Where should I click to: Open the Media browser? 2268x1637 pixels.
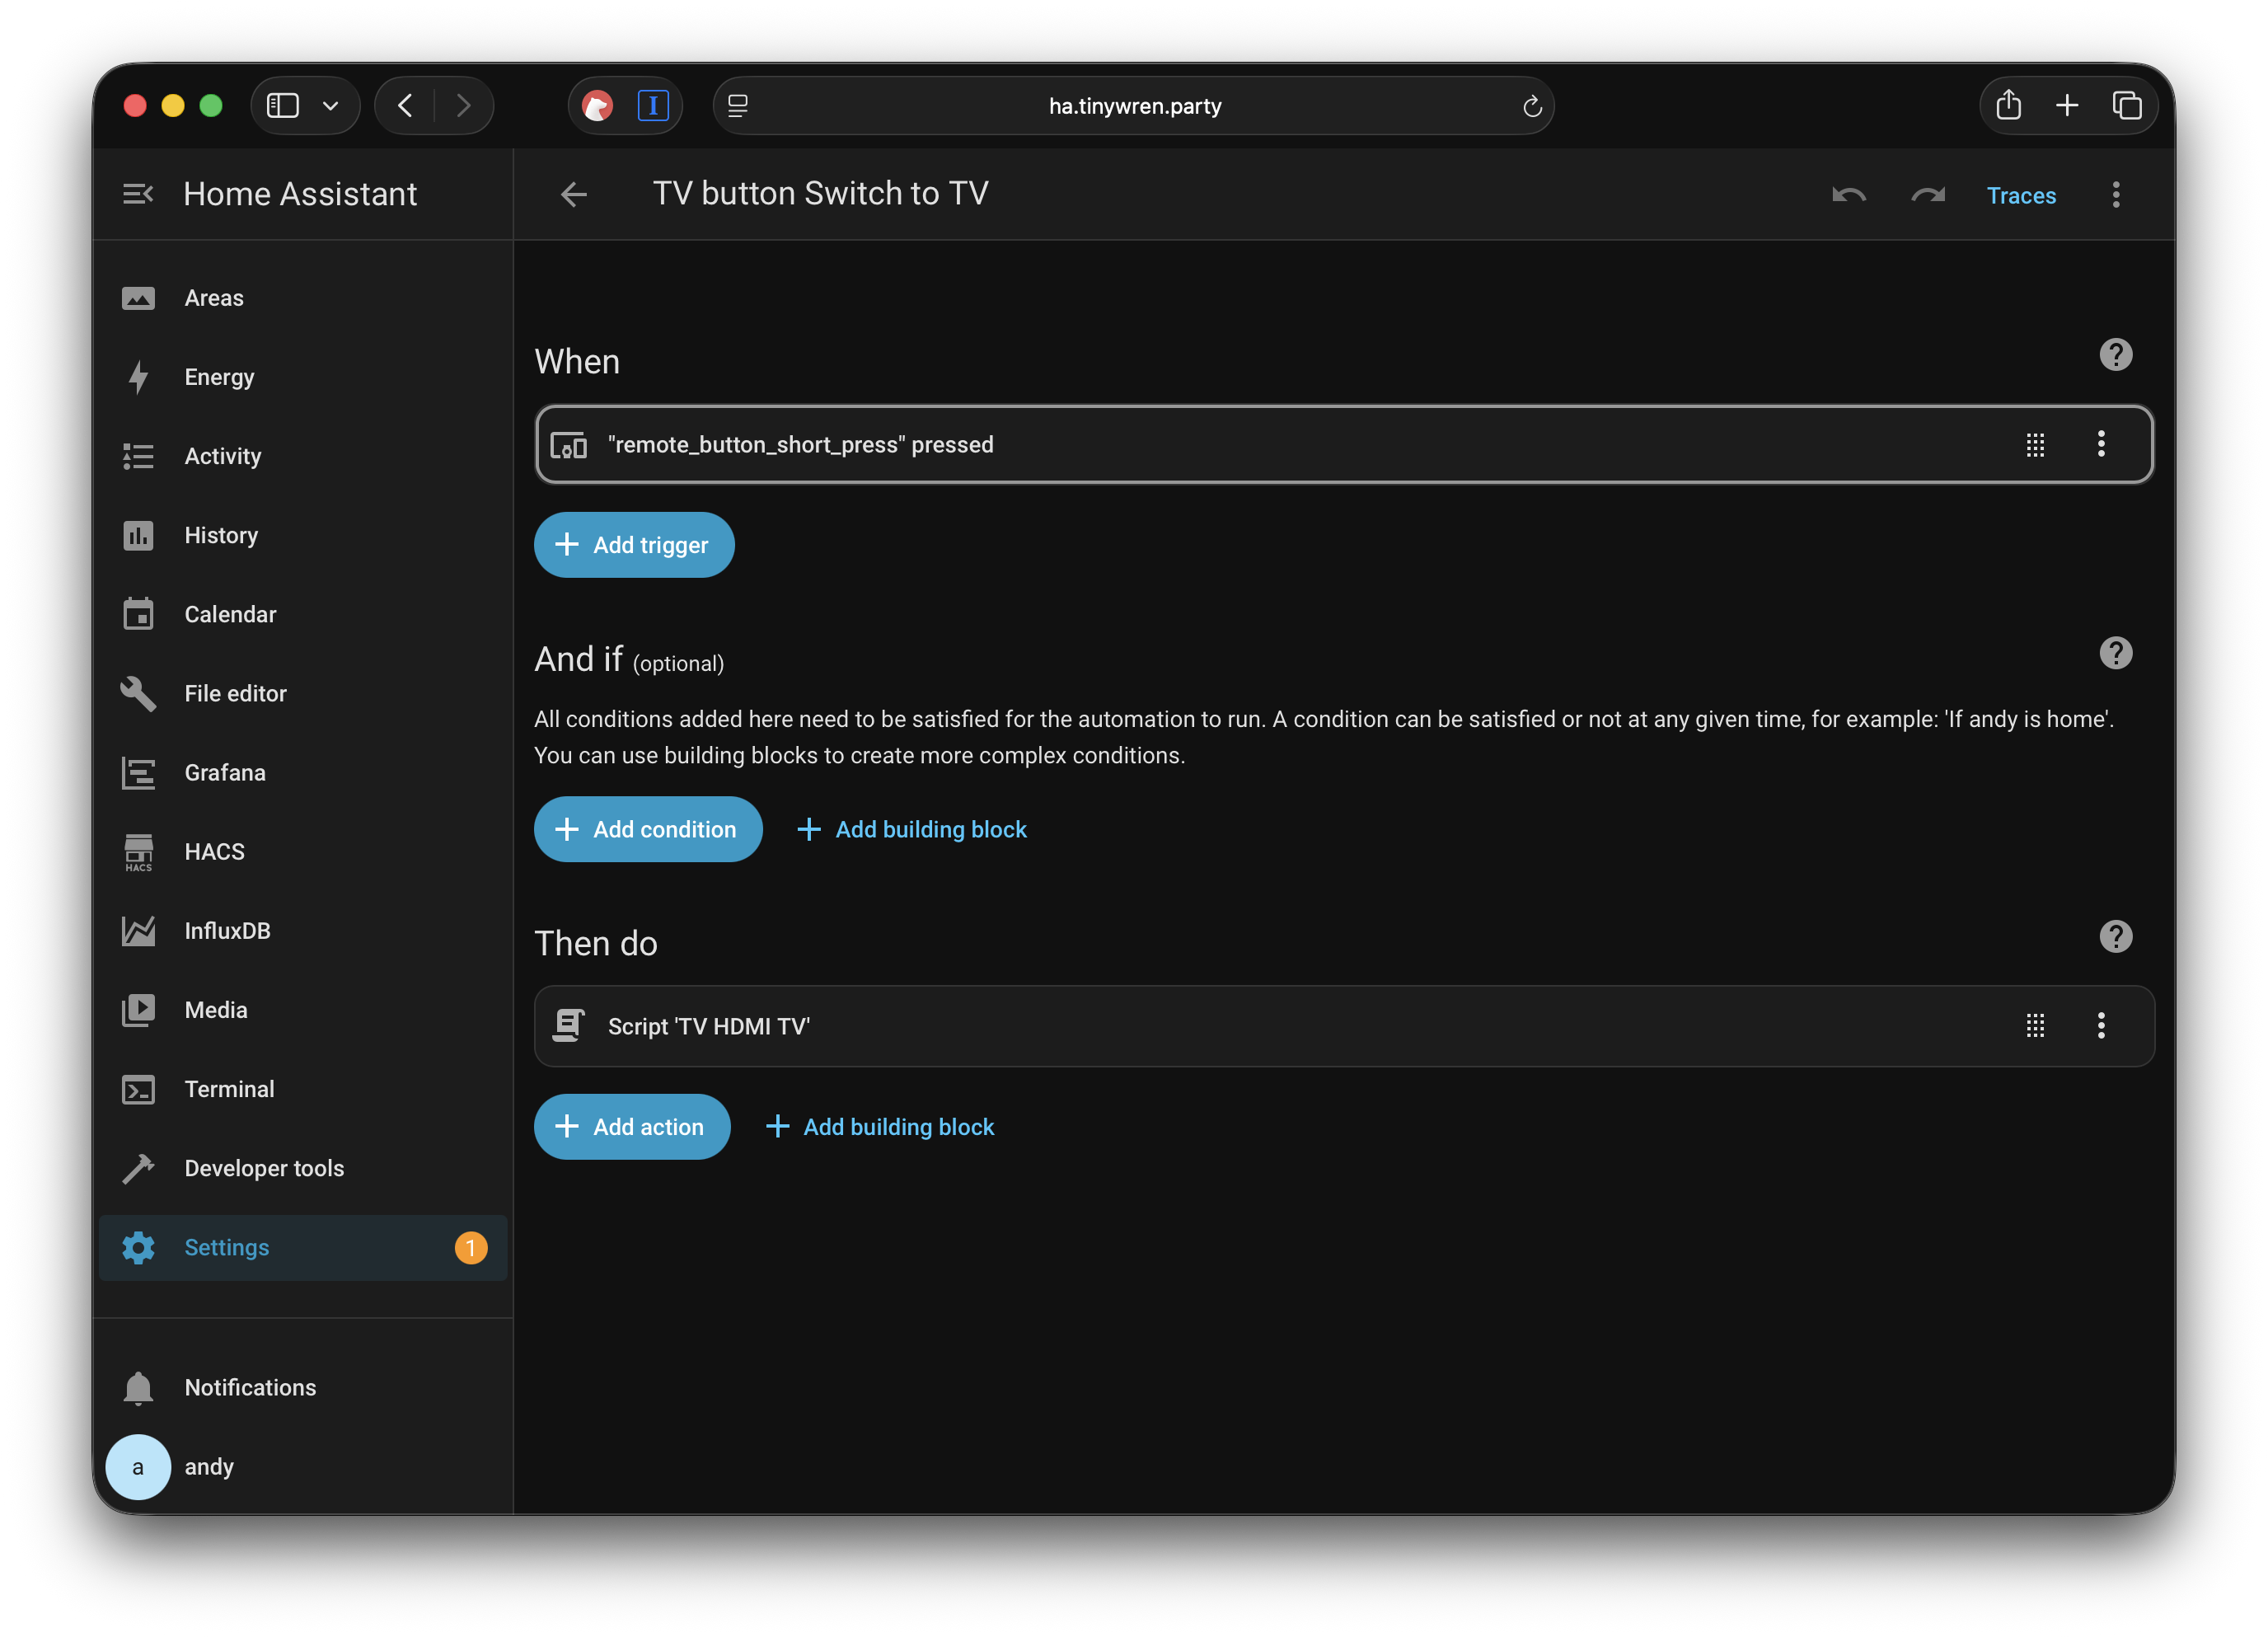point(215,1010)
